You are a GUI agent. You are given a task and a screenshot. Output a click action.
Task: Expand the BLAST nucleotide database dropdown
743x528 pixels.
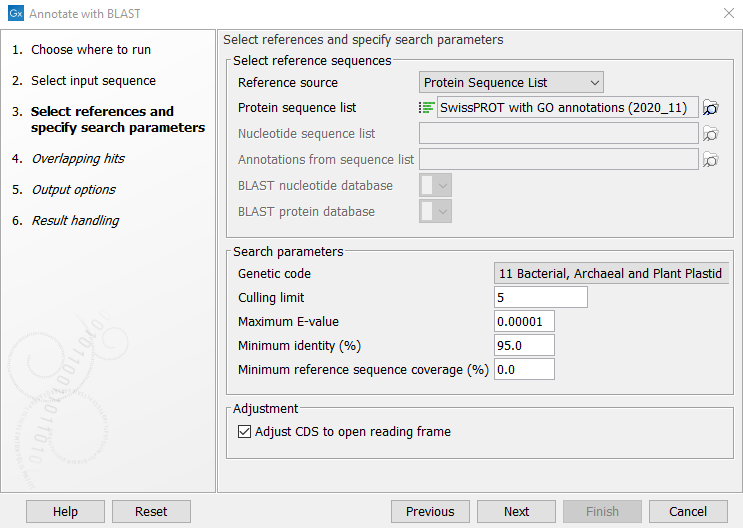point(436,185)
